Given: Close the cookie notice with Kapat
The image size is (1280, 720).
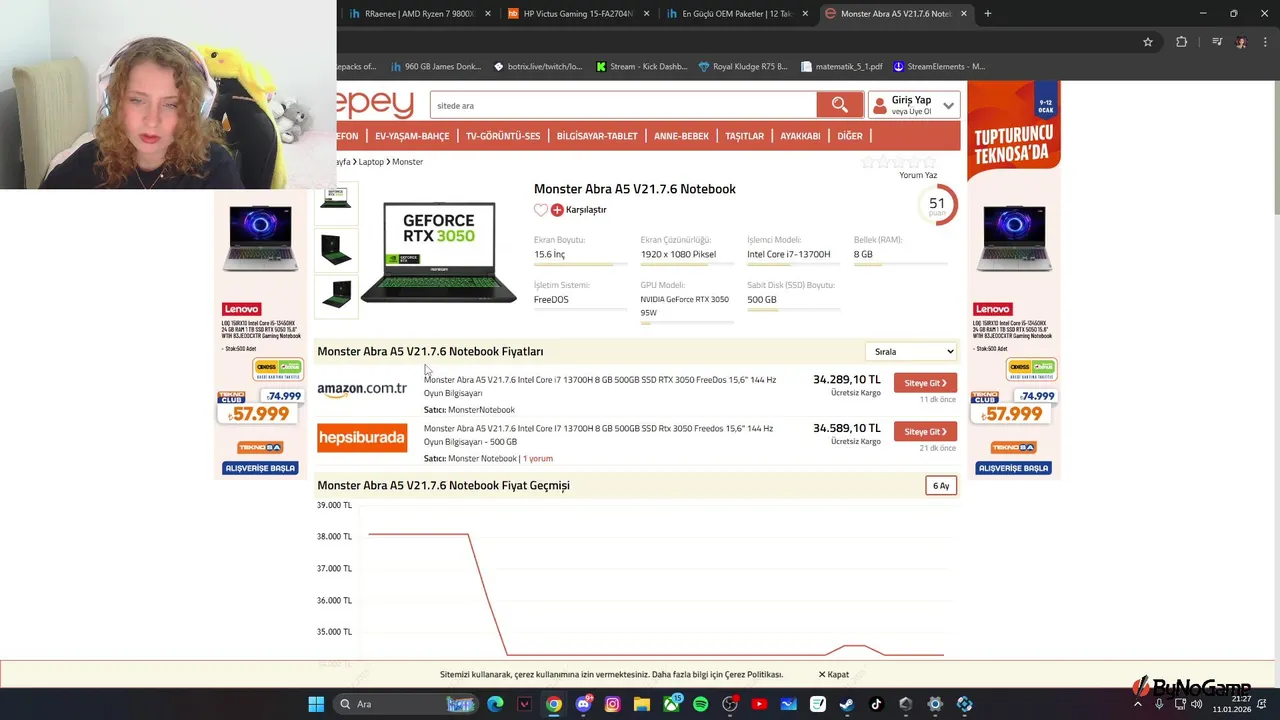Looking at the screenshot, I should coord(834,675).
